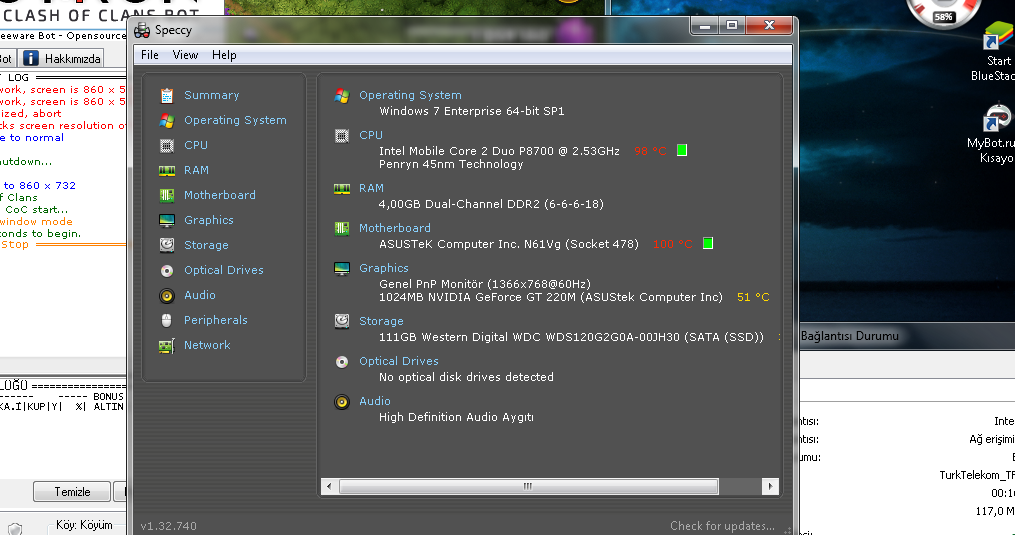Click the v1.32.740 version text
1015x535 pixels.
(168, 526)
